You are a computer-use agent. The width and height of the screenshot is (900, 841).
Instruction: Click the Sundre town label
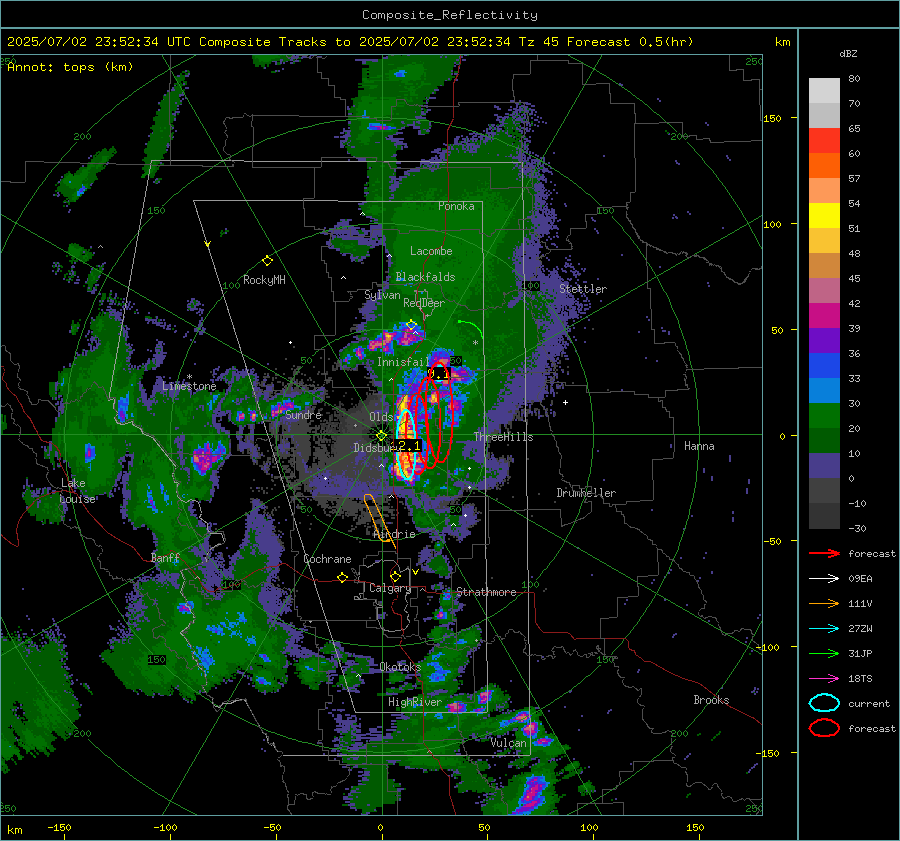tap(303, 415)
